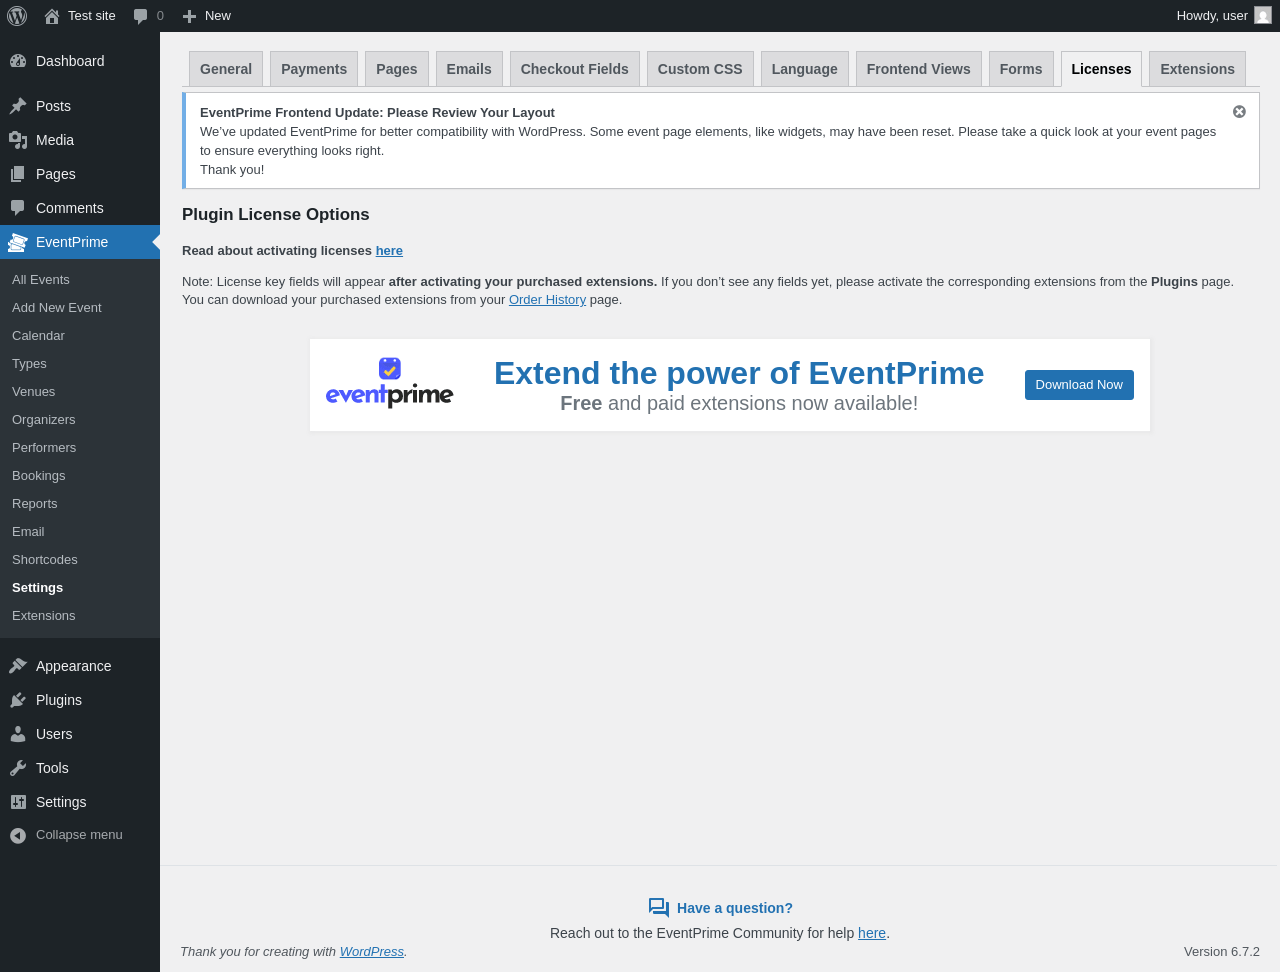Open the Order History link

click(x=547, y=300)
